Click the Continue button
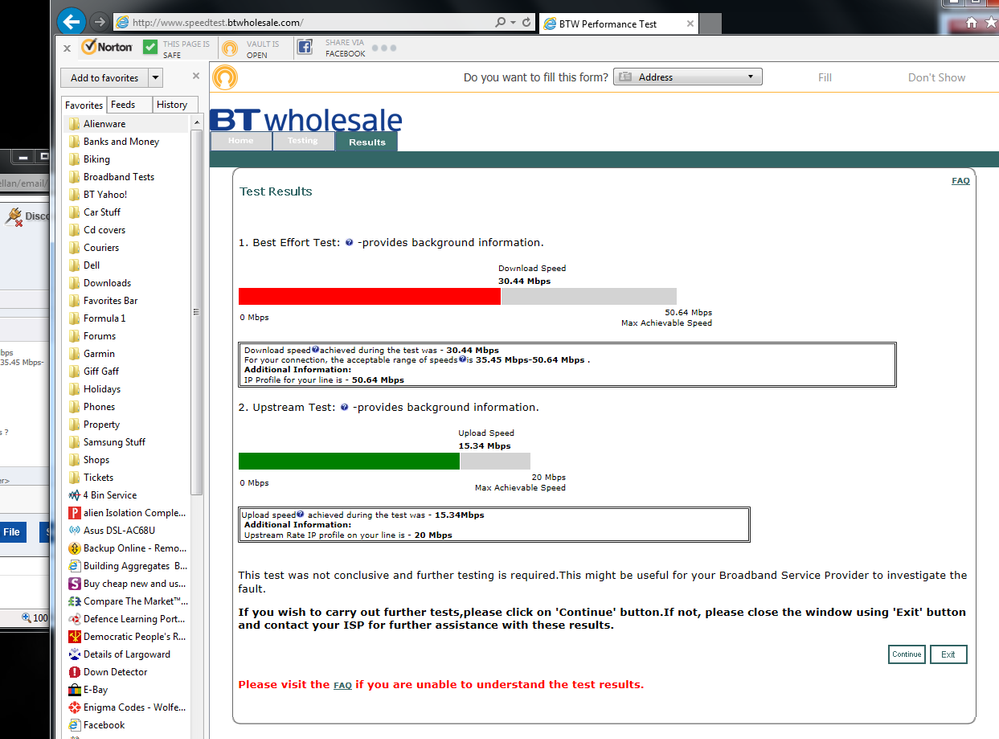 [x=906, y=654]
